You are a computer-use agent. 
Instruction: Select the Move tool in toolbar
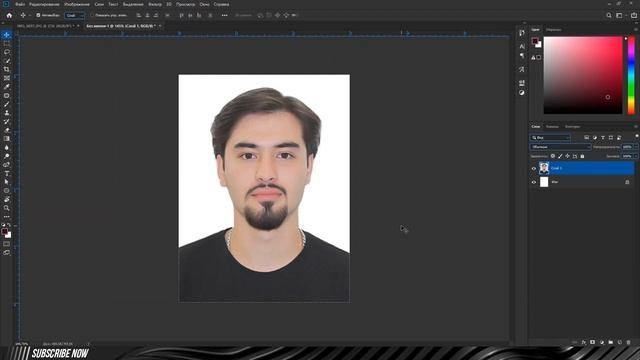click(x=7, y=35)
